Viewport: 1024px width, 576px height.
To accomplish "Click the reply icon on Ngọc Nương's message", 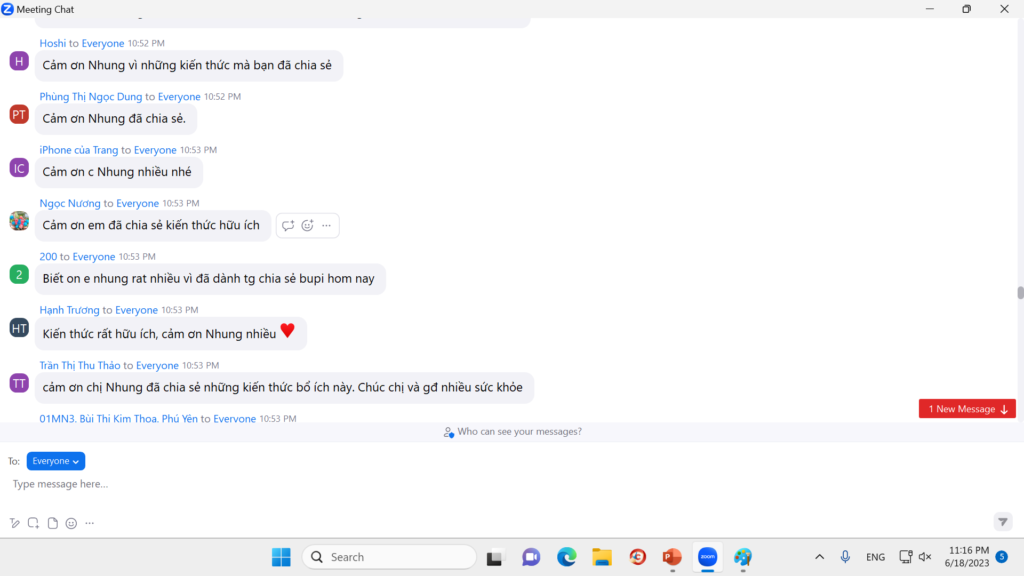I will 288,226.
